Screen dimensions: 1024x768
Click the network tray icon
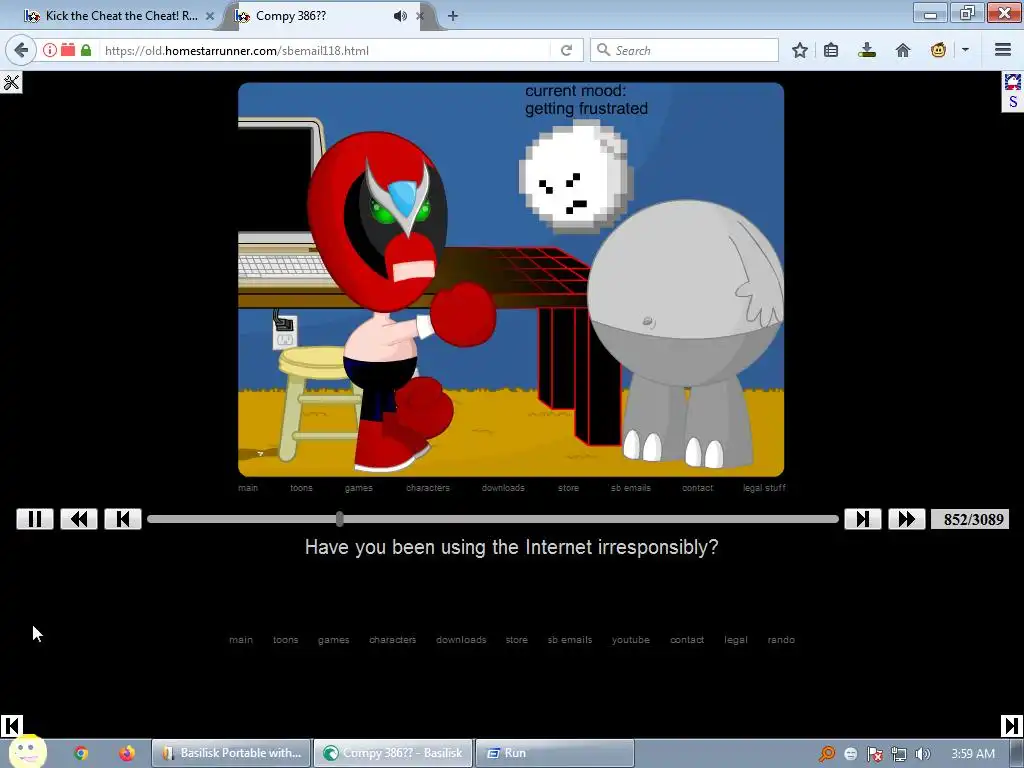click(x=899, y=754)
